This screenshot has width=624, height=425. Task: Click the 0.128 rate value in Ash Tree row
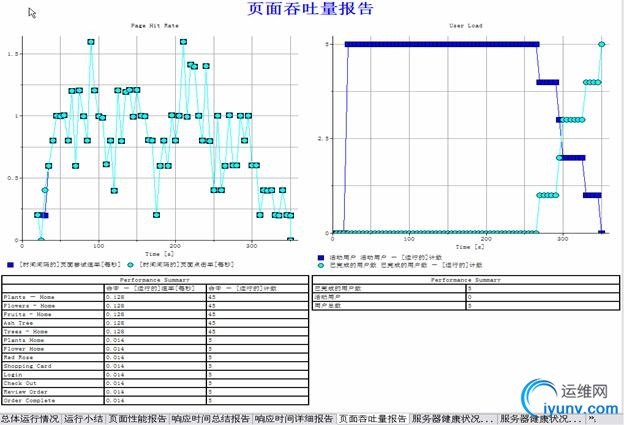click(x=115, y=323)
